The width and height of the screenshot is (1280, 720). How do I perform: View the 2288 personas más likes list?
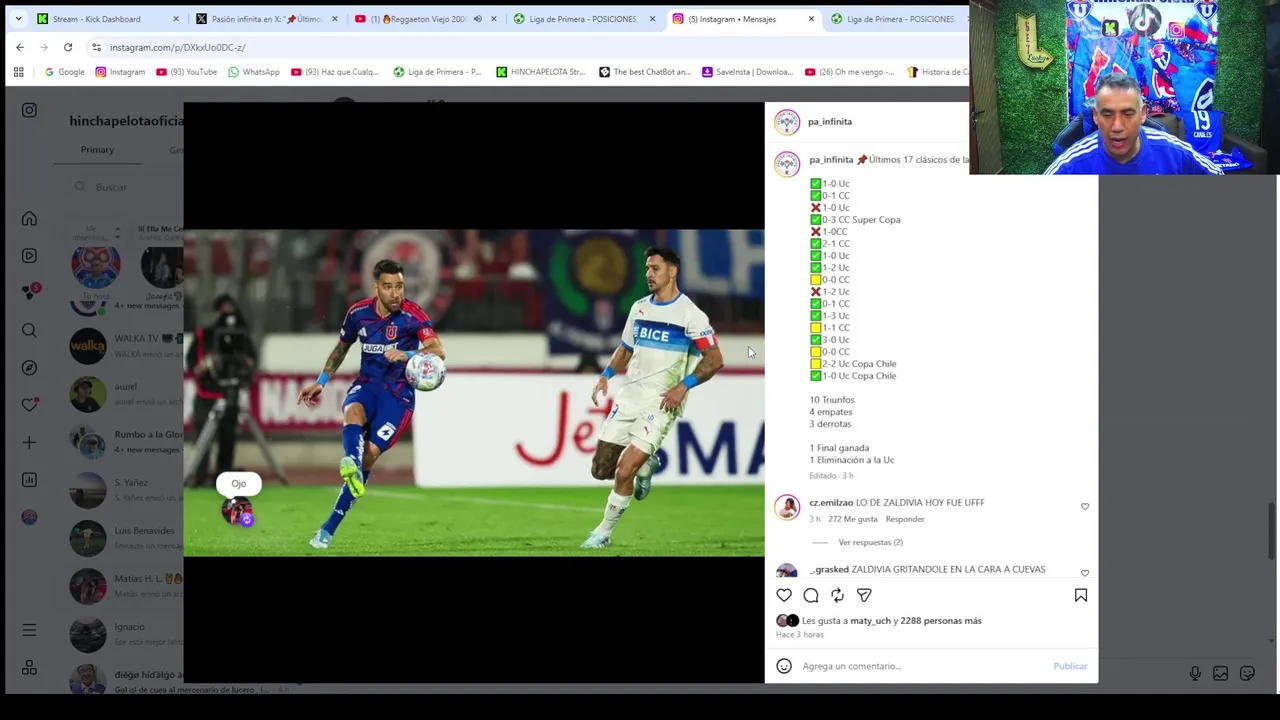(x=941, y=621)
